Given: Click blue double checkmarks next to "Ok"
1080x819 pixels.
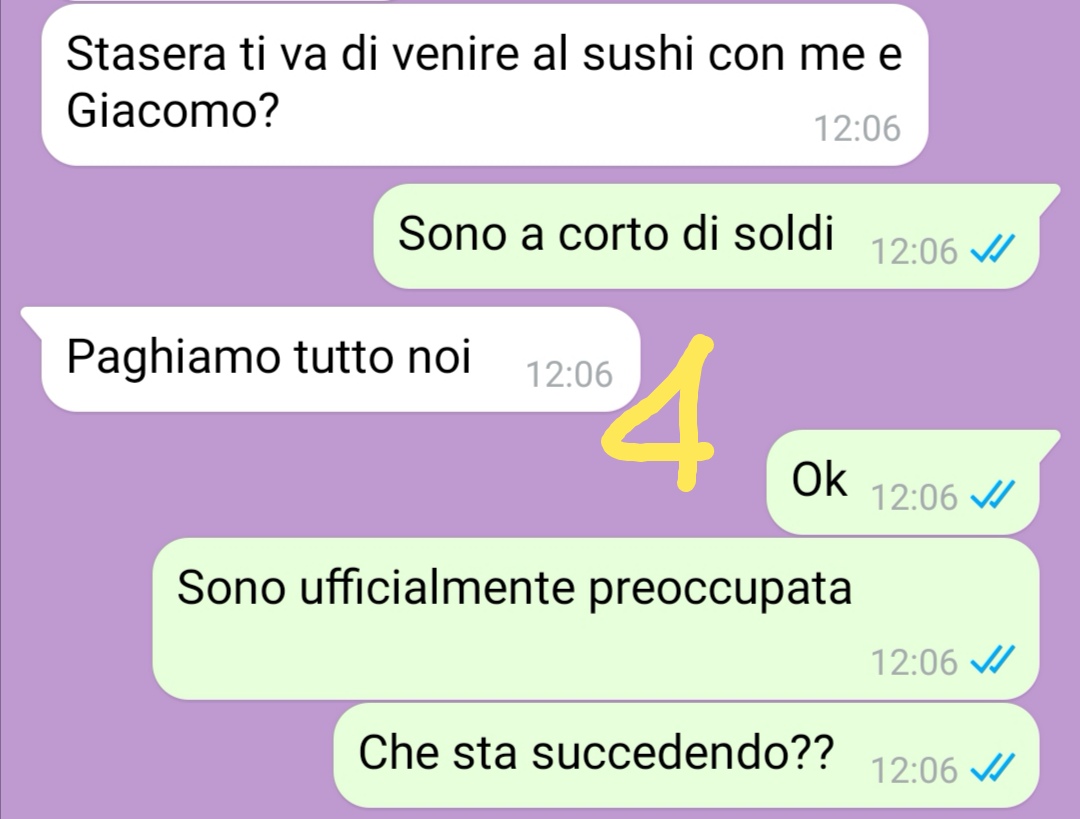Looking at the screenshot, I should click(x=993, y=495).
